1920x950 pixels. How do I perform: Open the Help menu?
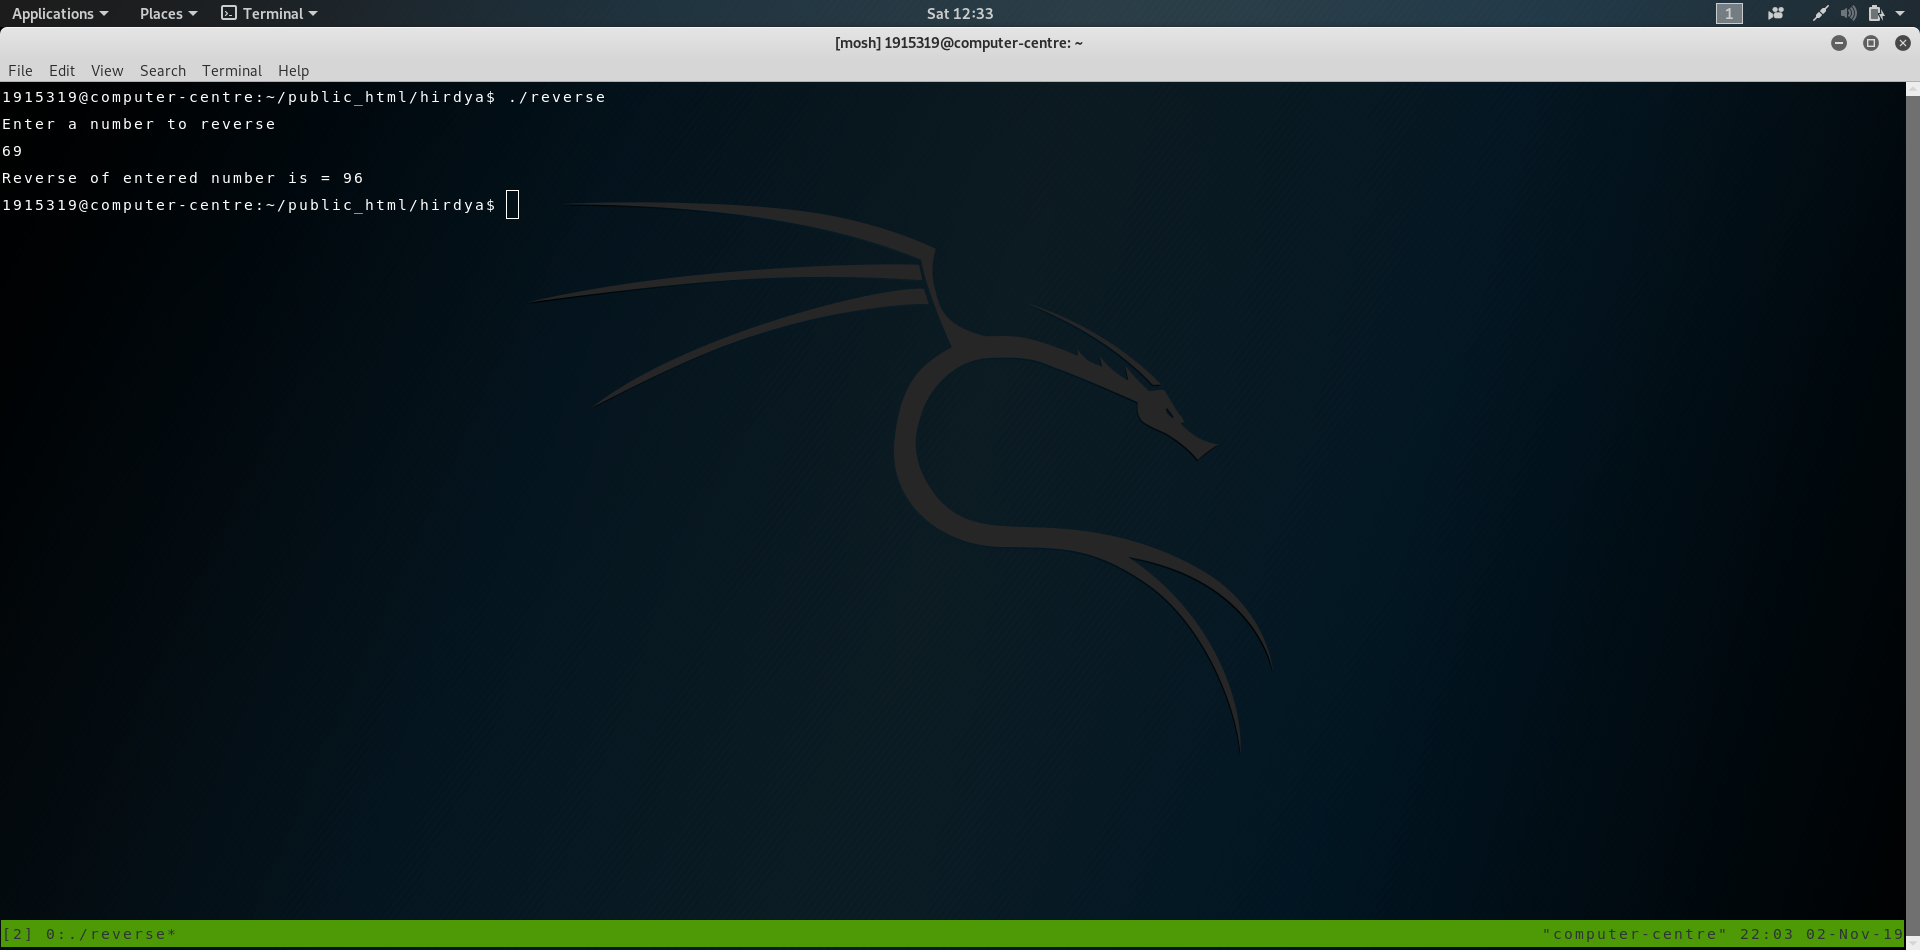pos(293,70)
